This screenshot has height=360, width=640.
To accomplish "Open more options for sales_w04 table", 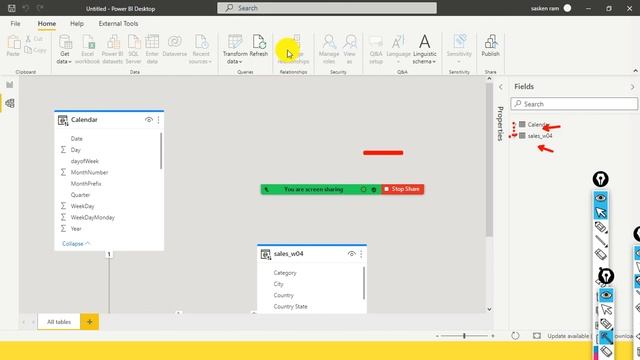I will [x=361, y=254].
